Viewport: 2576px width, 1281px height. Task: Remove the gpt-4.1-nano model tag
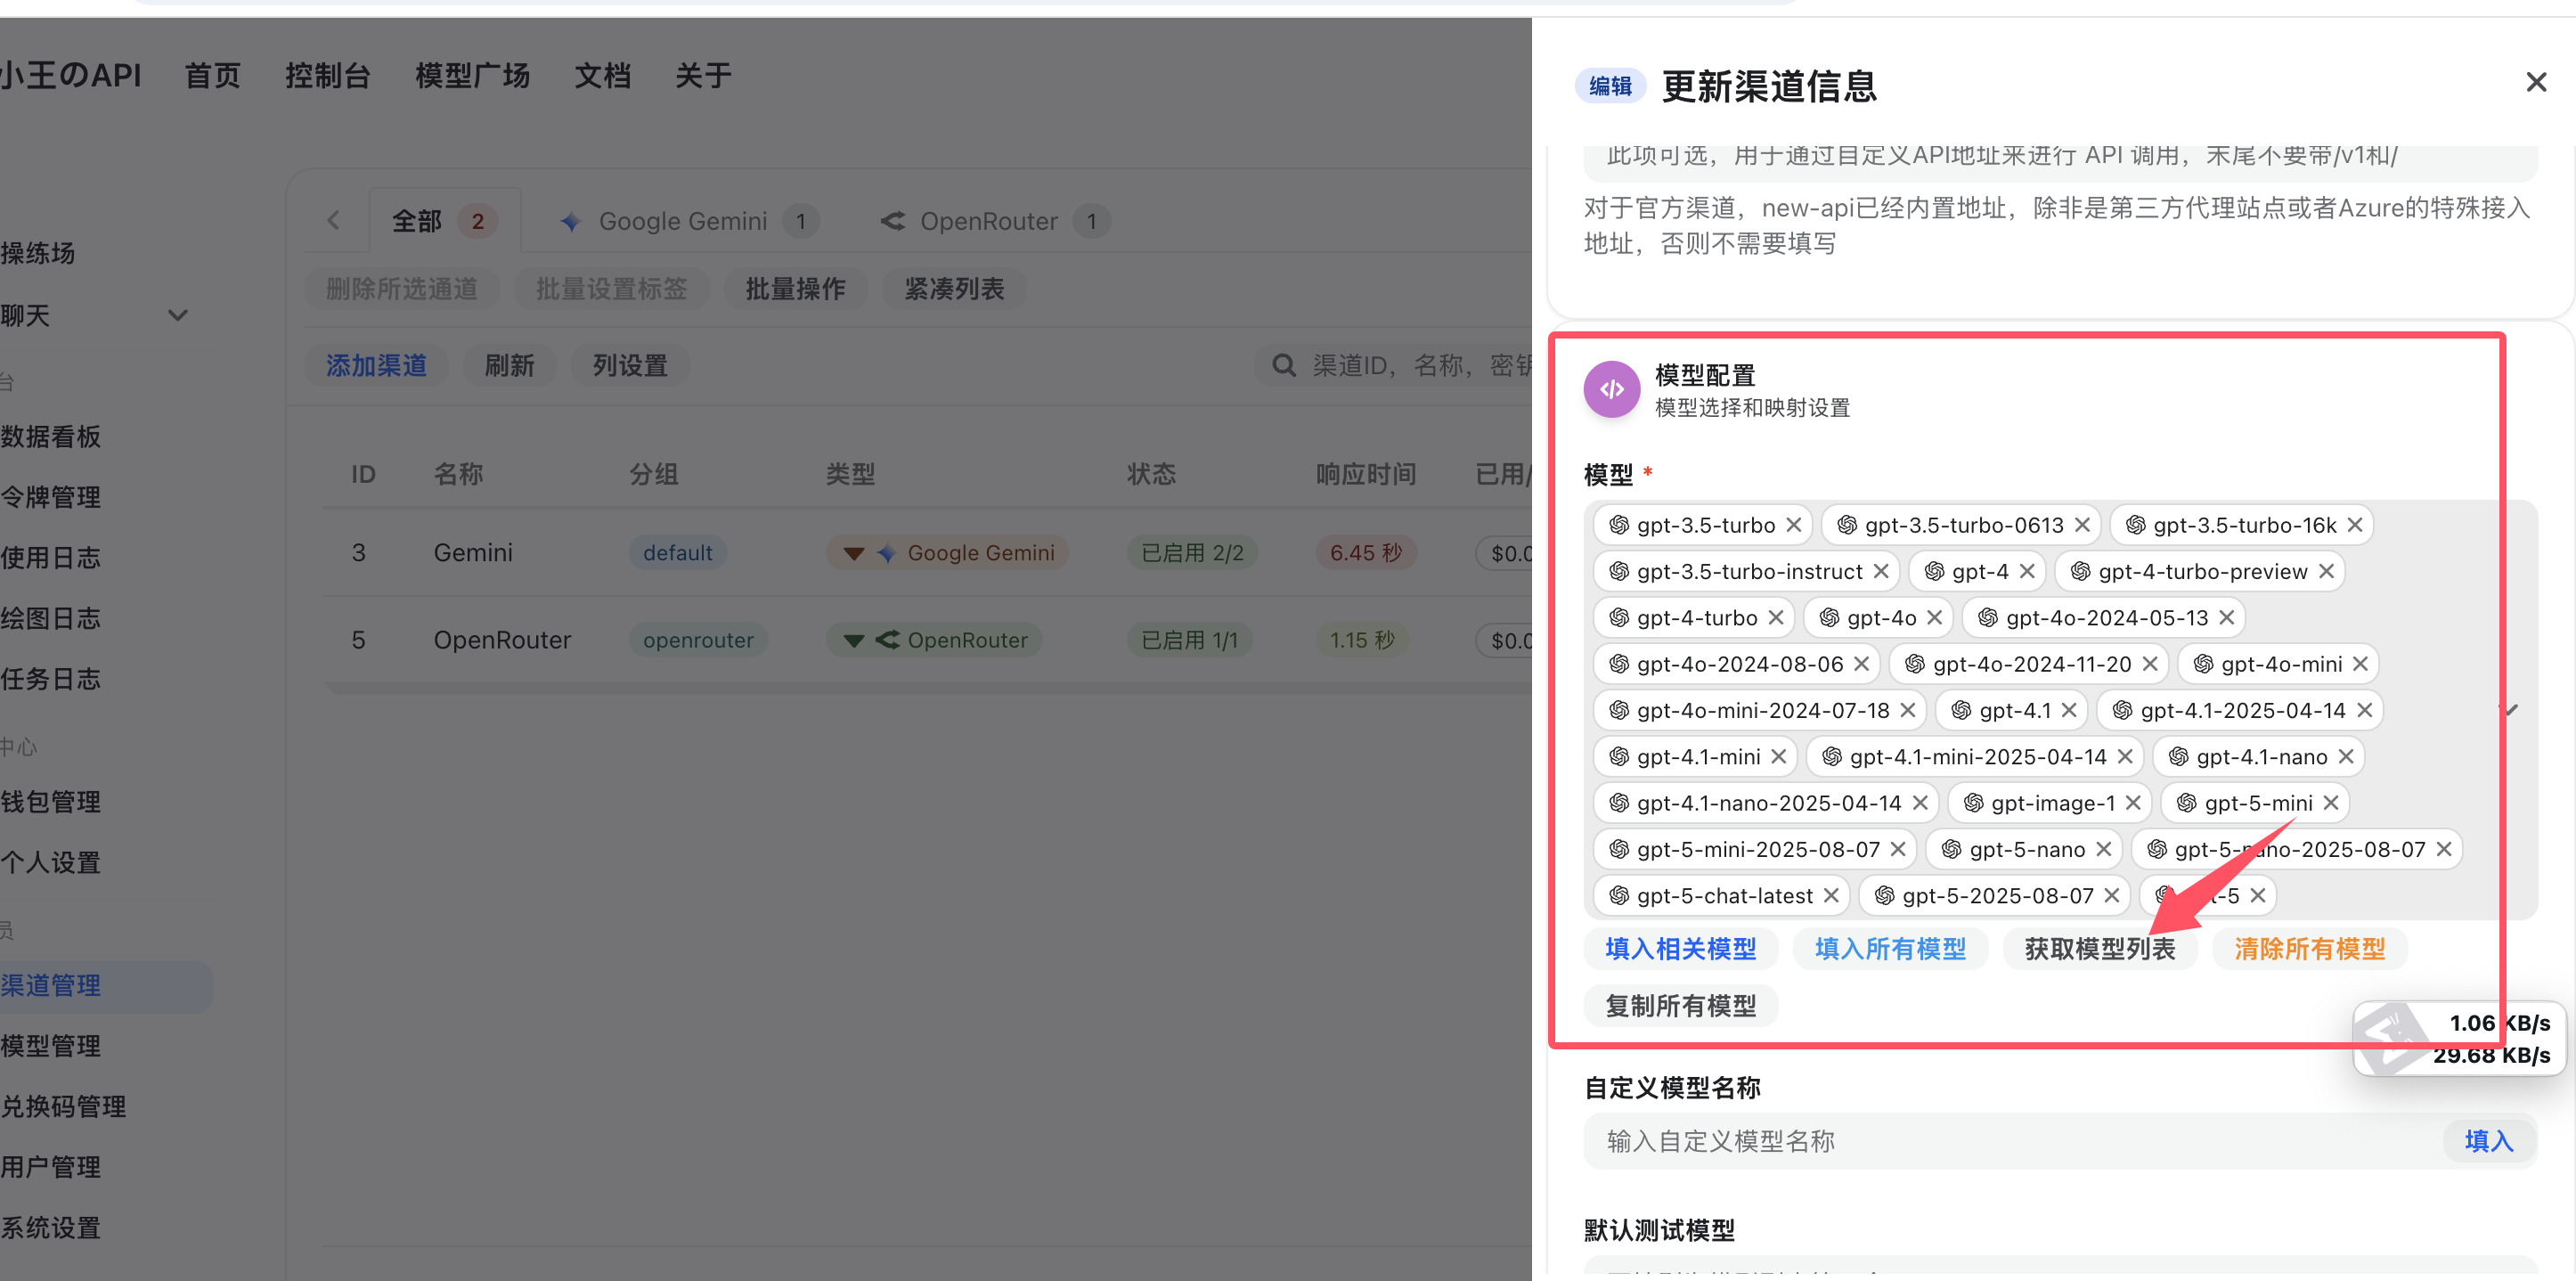coord(2346,757)
